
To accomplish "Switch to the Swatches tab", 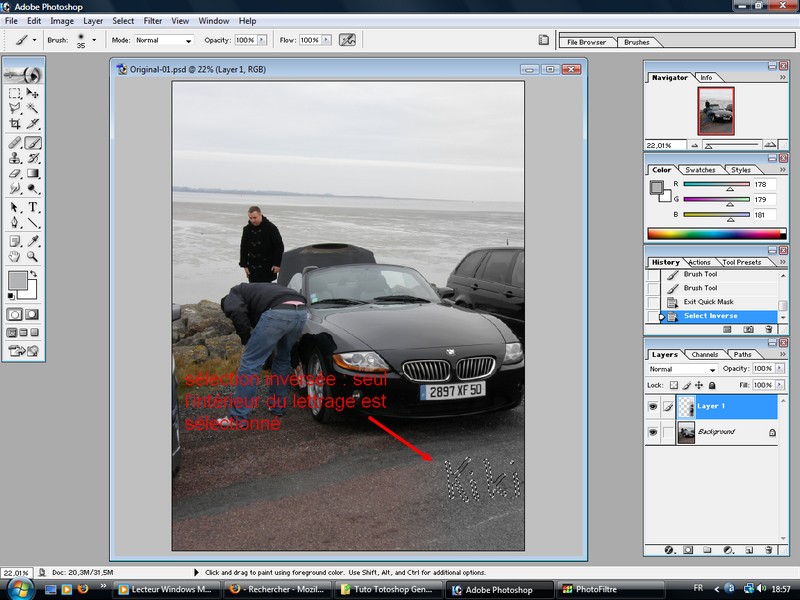I will tap(700, 170).
